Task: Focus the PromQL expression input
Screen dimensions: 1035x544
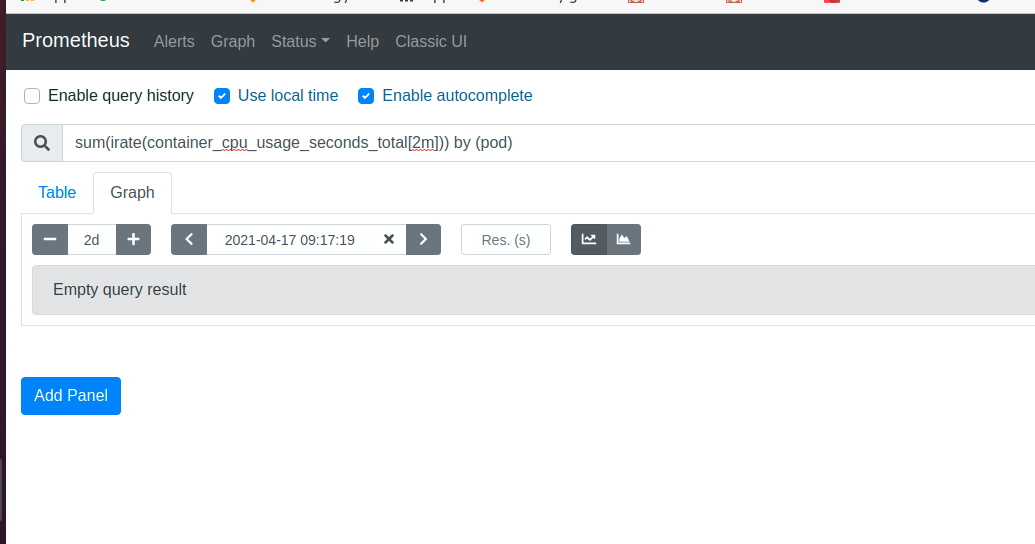Action: click(x=548, y=143)
